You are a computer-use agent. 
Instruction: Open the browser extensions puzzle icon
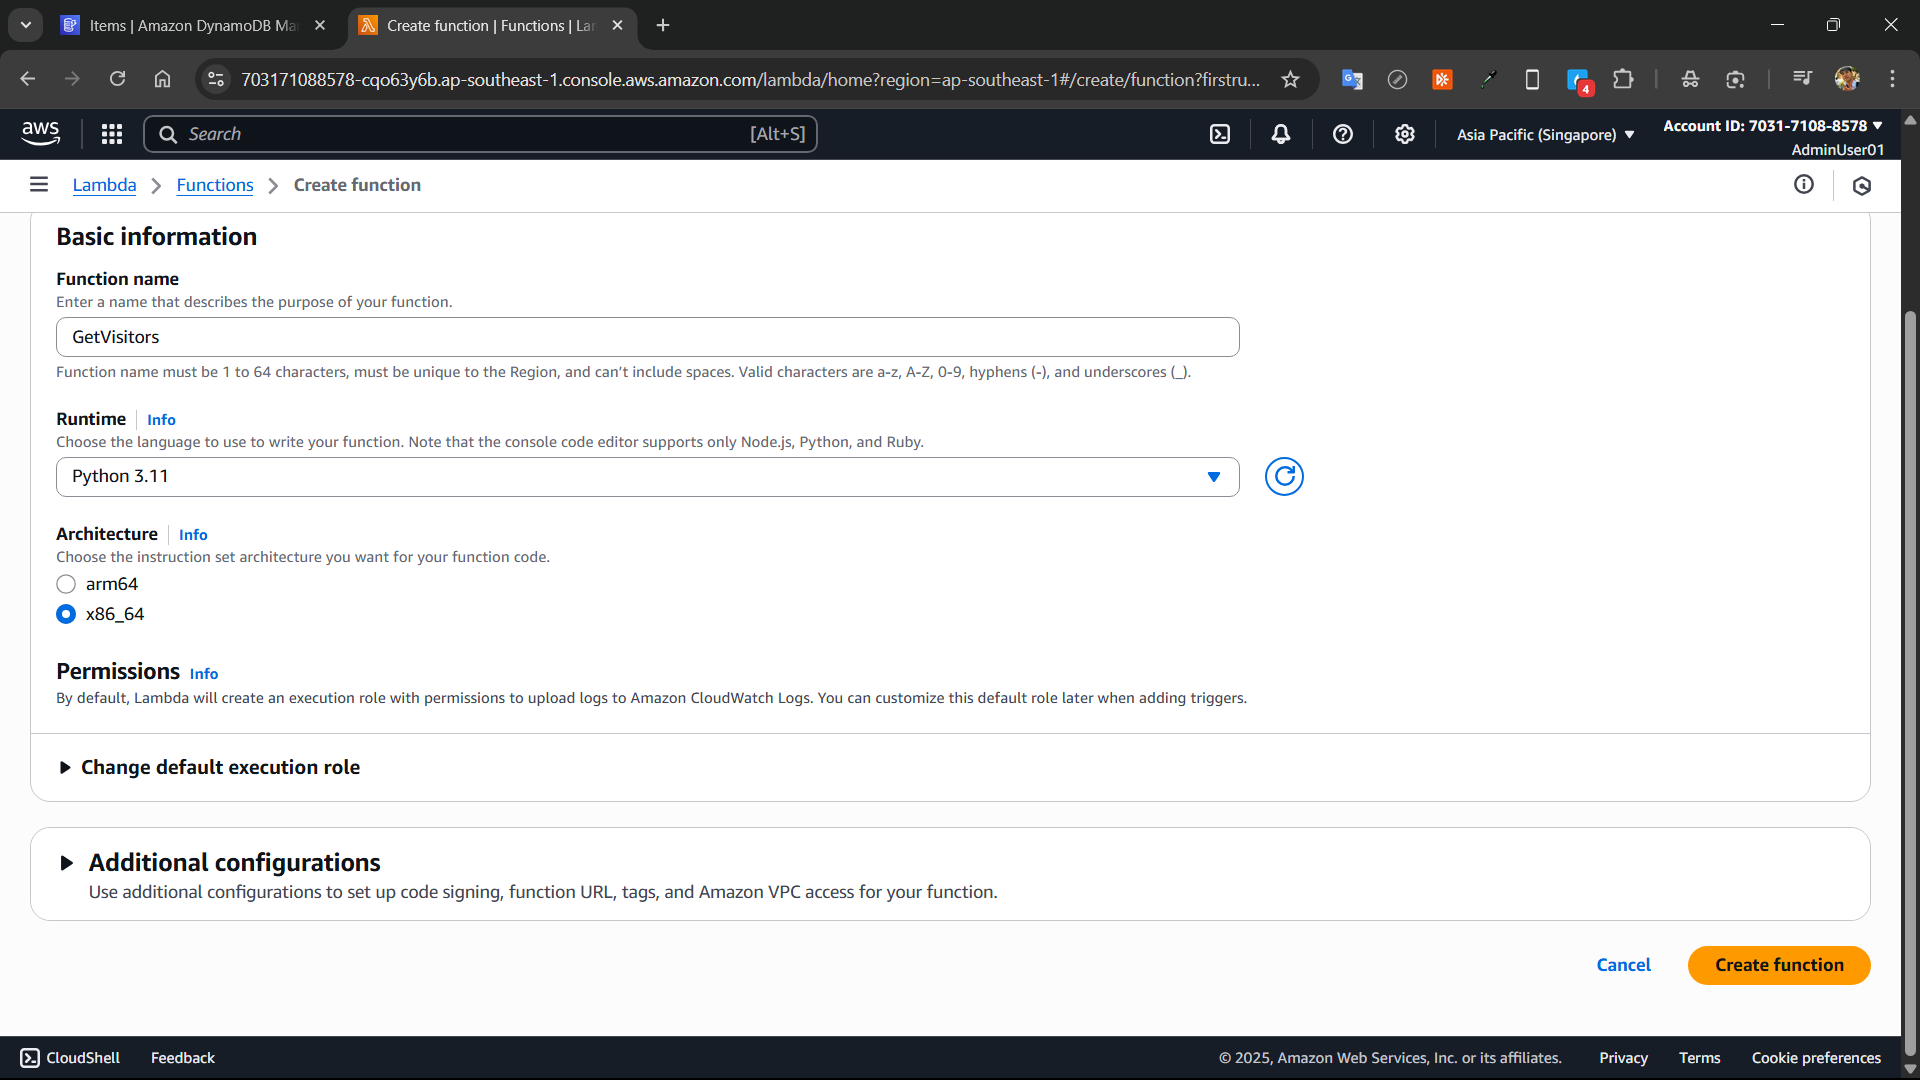(x=1623, y=79)
